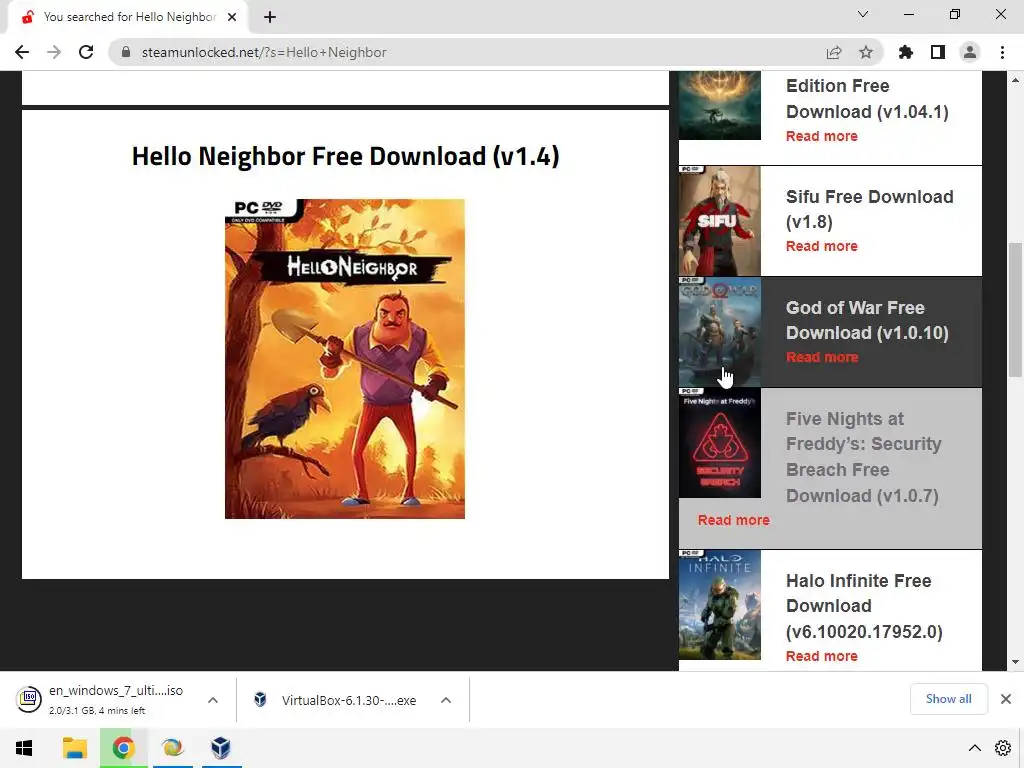Click the colorful globe taskbar icon

[x=172, y=748]
